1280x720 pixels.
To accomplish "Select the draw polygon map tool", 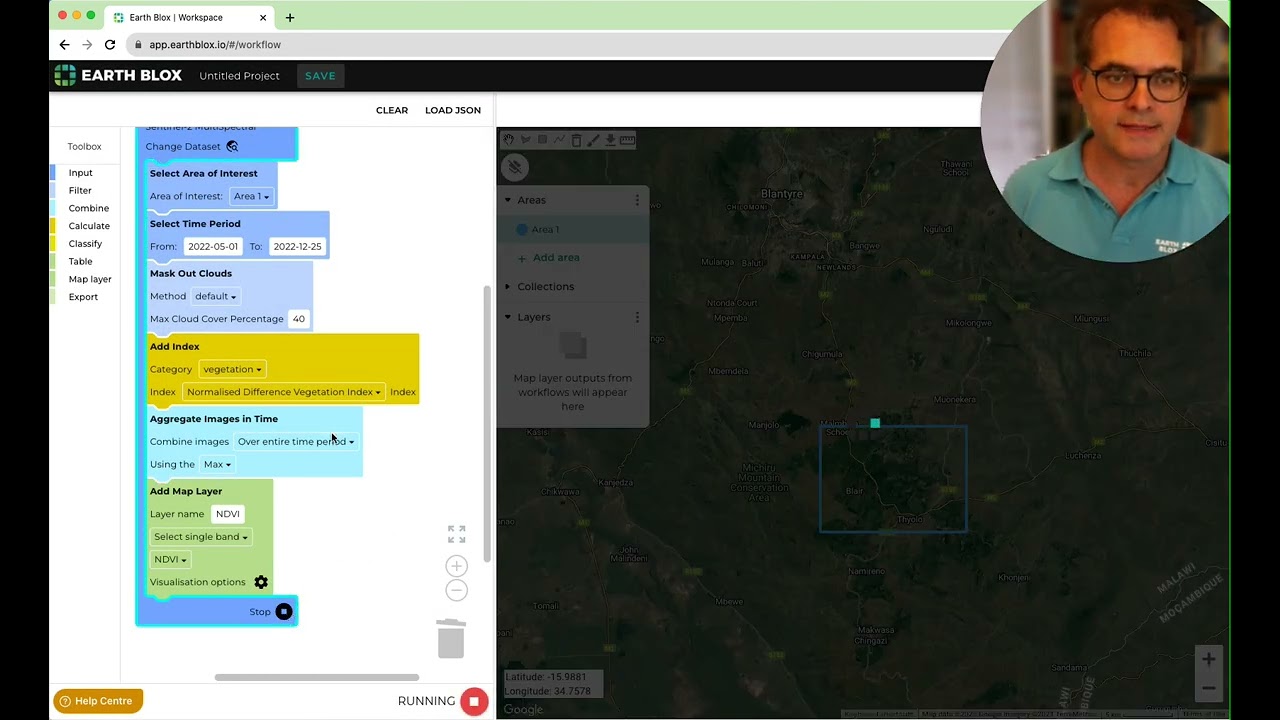I will [526, 139].
